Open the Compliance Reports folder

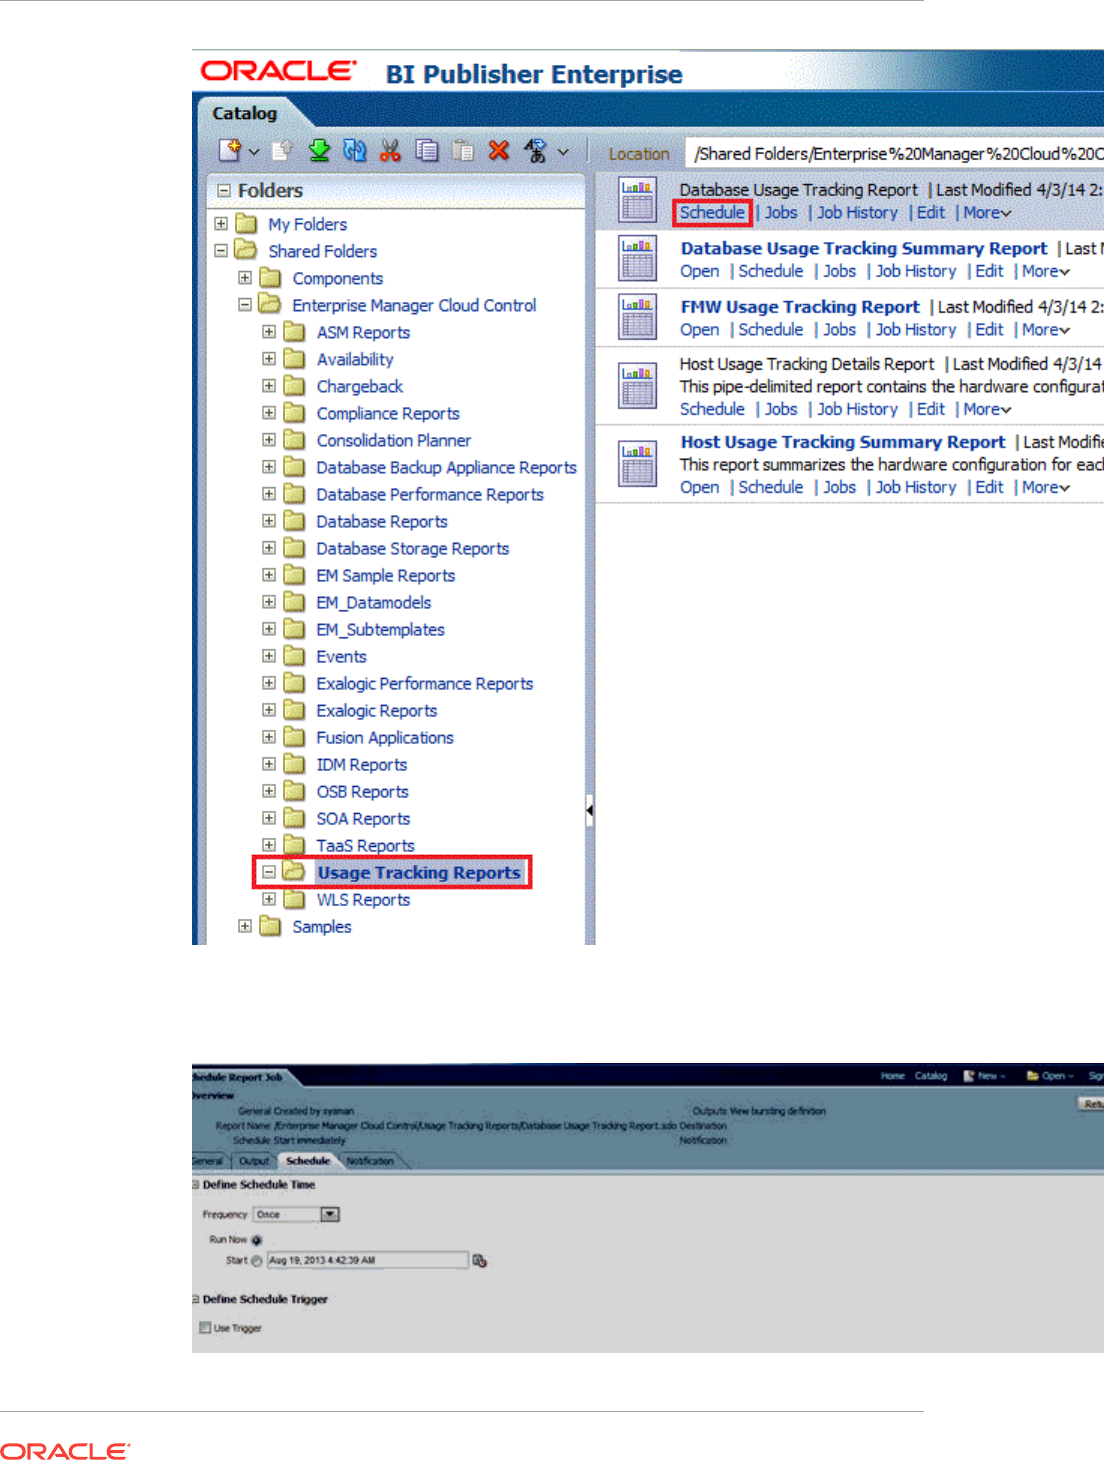pyautogui.click(x=388, y=413)
